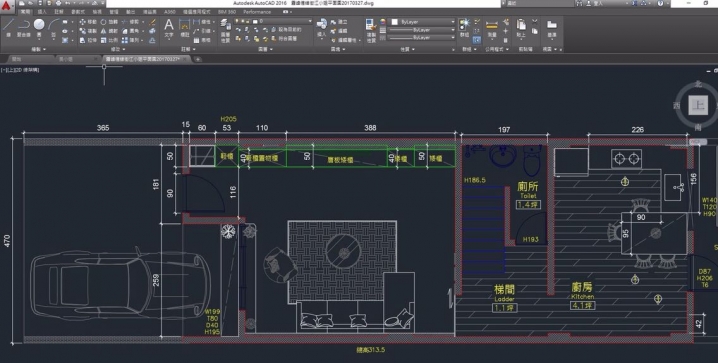This screenshot has height=363, width=720.
Task: Open the ByLayer color dropdown
Action: [422, 22]
